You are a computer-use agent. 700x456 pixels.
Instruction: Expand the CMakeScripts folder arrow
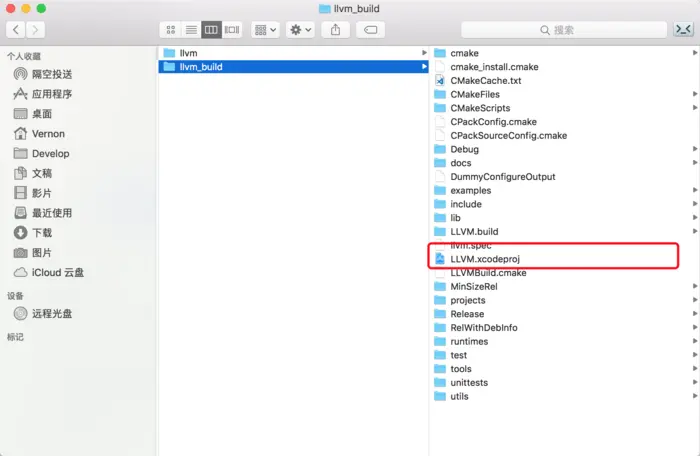click(695, 108)
